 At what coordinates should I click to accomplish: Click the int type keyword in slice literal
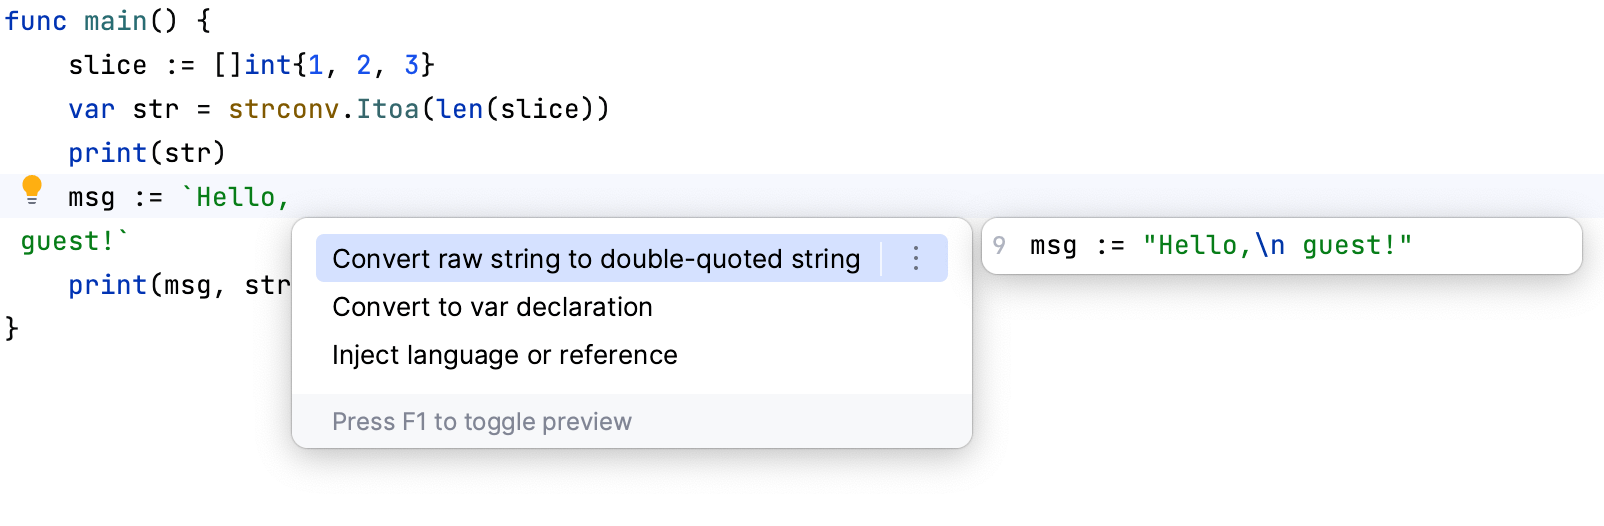tap(267, 65)
